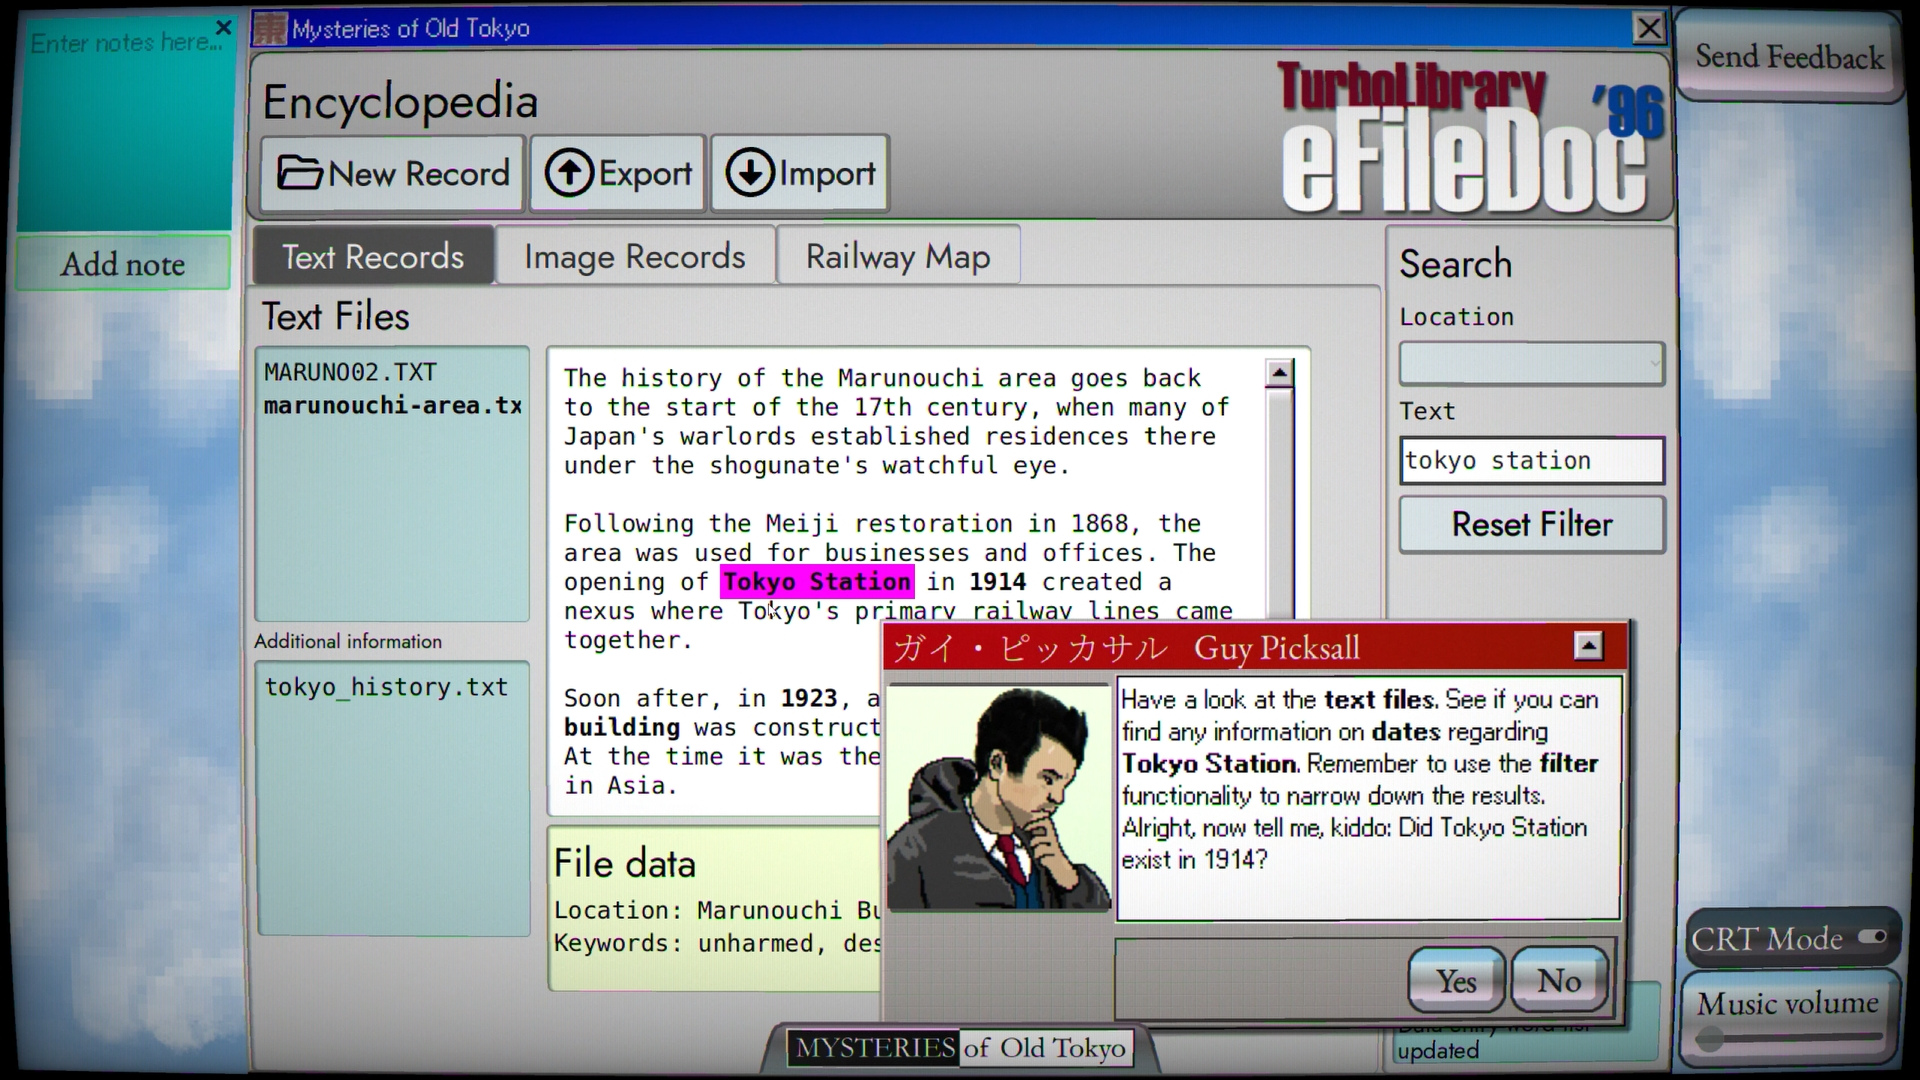
Task: Close the notes panel with its X icon
Action: pos(224,27)
